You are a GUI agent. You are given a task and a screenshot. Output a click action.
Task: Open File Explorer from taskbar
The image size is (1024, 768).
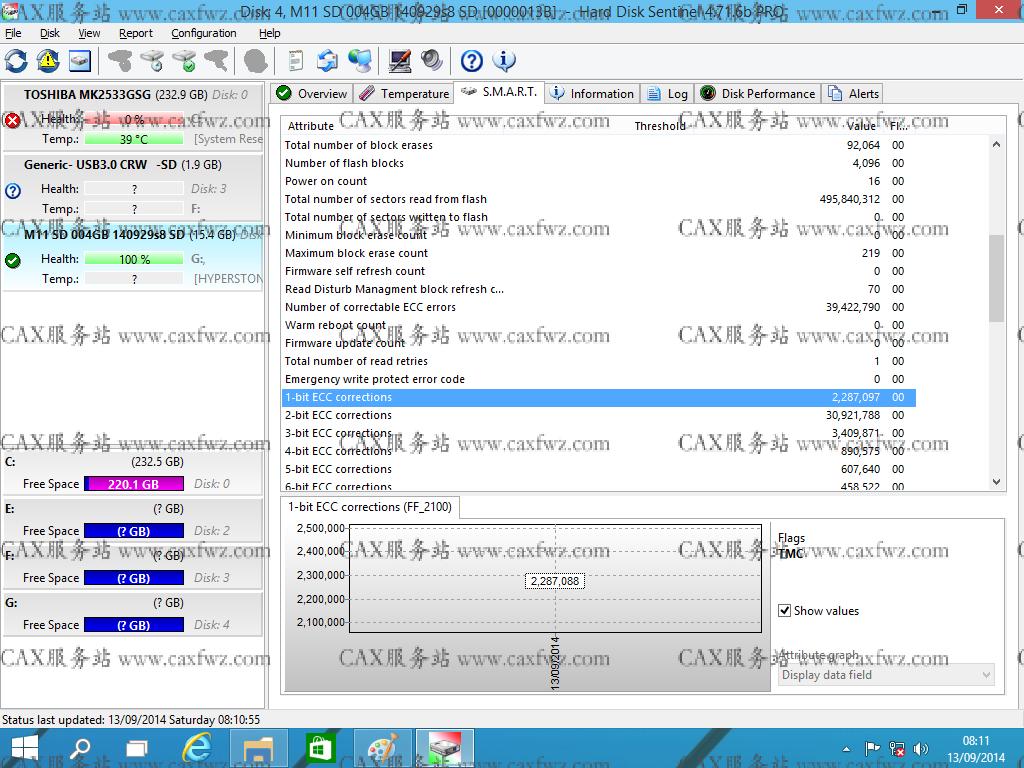click(x=259, y=748)
